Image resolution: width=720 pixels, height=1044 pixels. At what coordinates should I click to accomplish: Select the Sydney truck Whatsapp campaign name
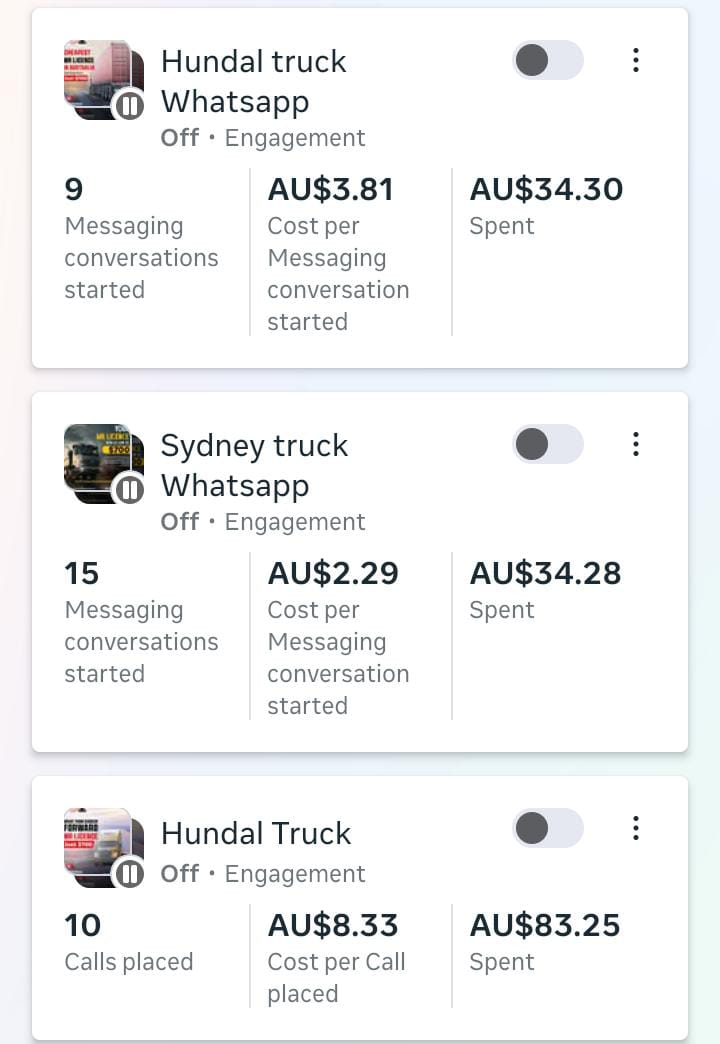click(x=254, y=465)
